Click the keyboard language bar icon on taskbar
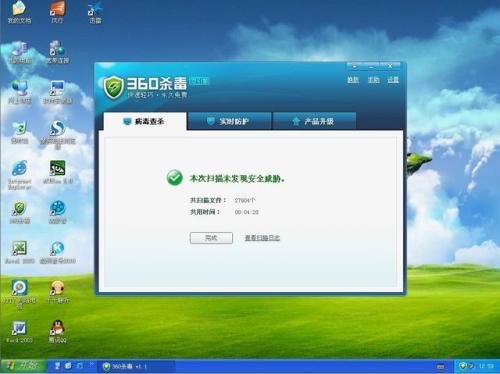 pos(440,367)
